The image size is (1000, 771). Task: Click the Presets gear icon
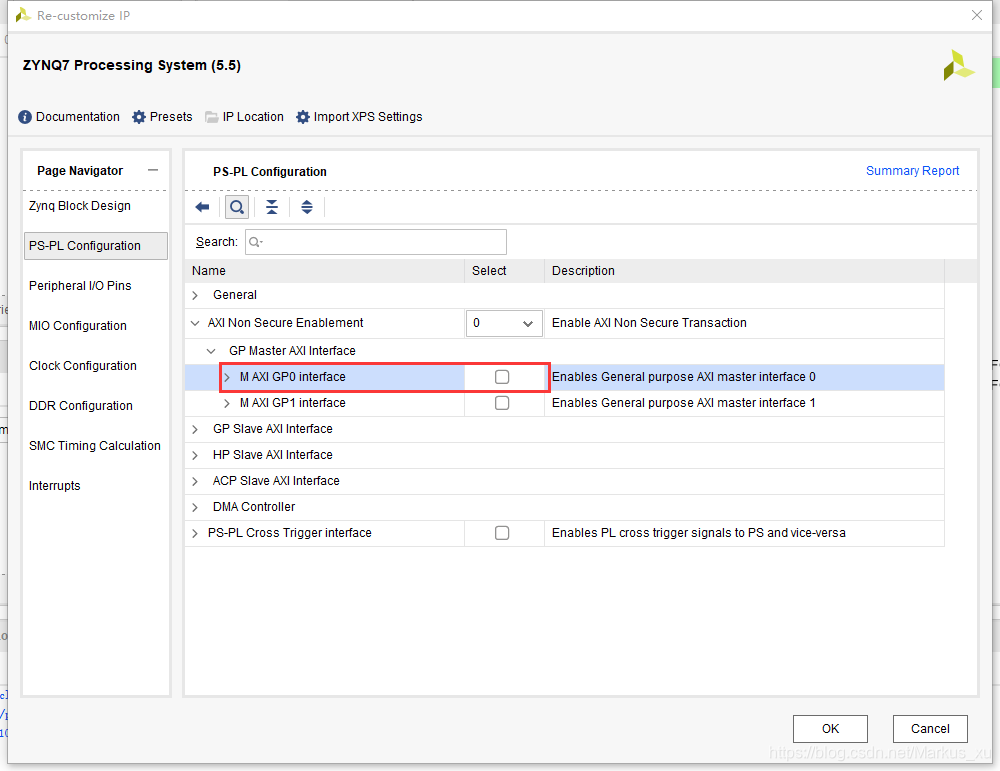pyautogui.click(x=138, y=117)
